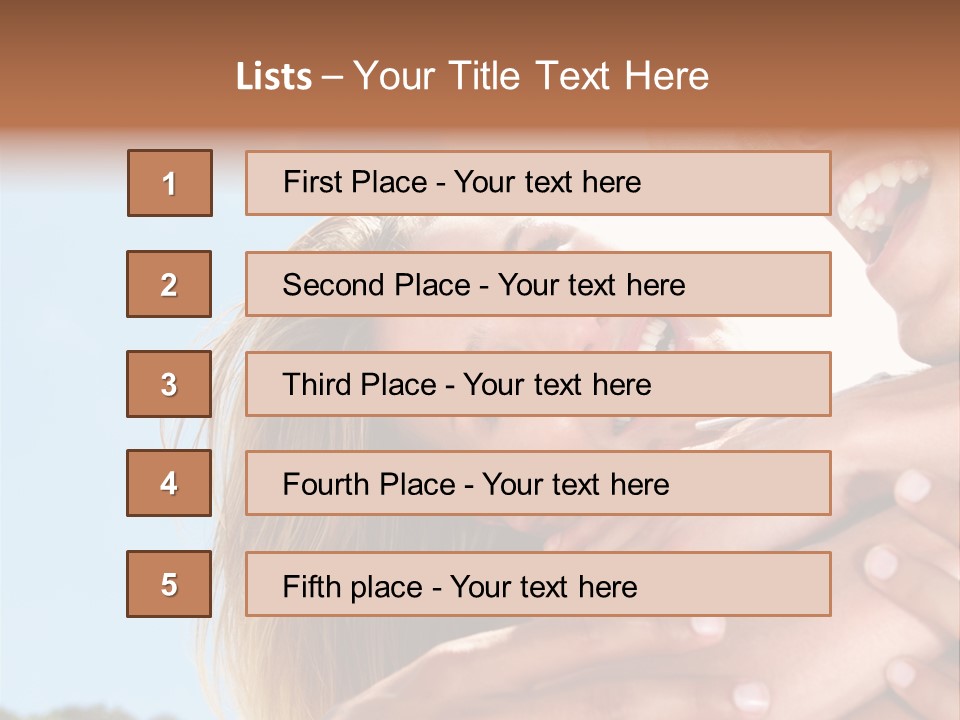
Task: Click the Fifth place text box
Action: (x=538, y=584)
